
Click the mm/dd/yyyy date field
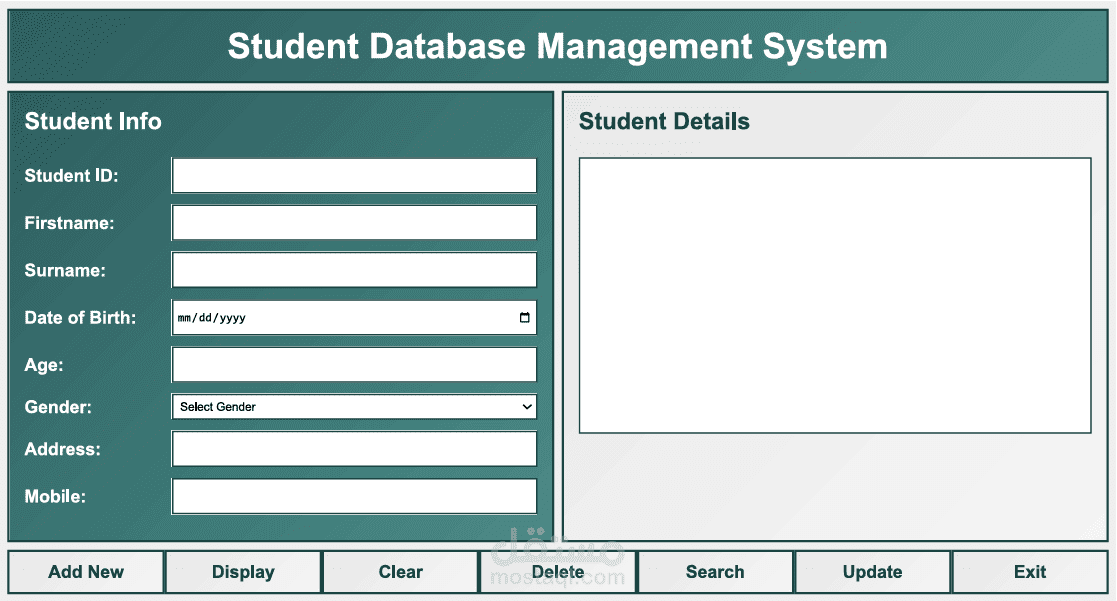point(354,318)
